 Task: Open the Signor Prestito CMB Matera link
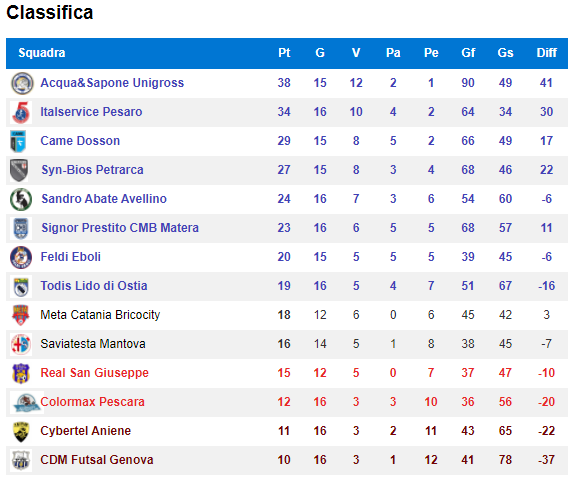(x=120, y=228)
